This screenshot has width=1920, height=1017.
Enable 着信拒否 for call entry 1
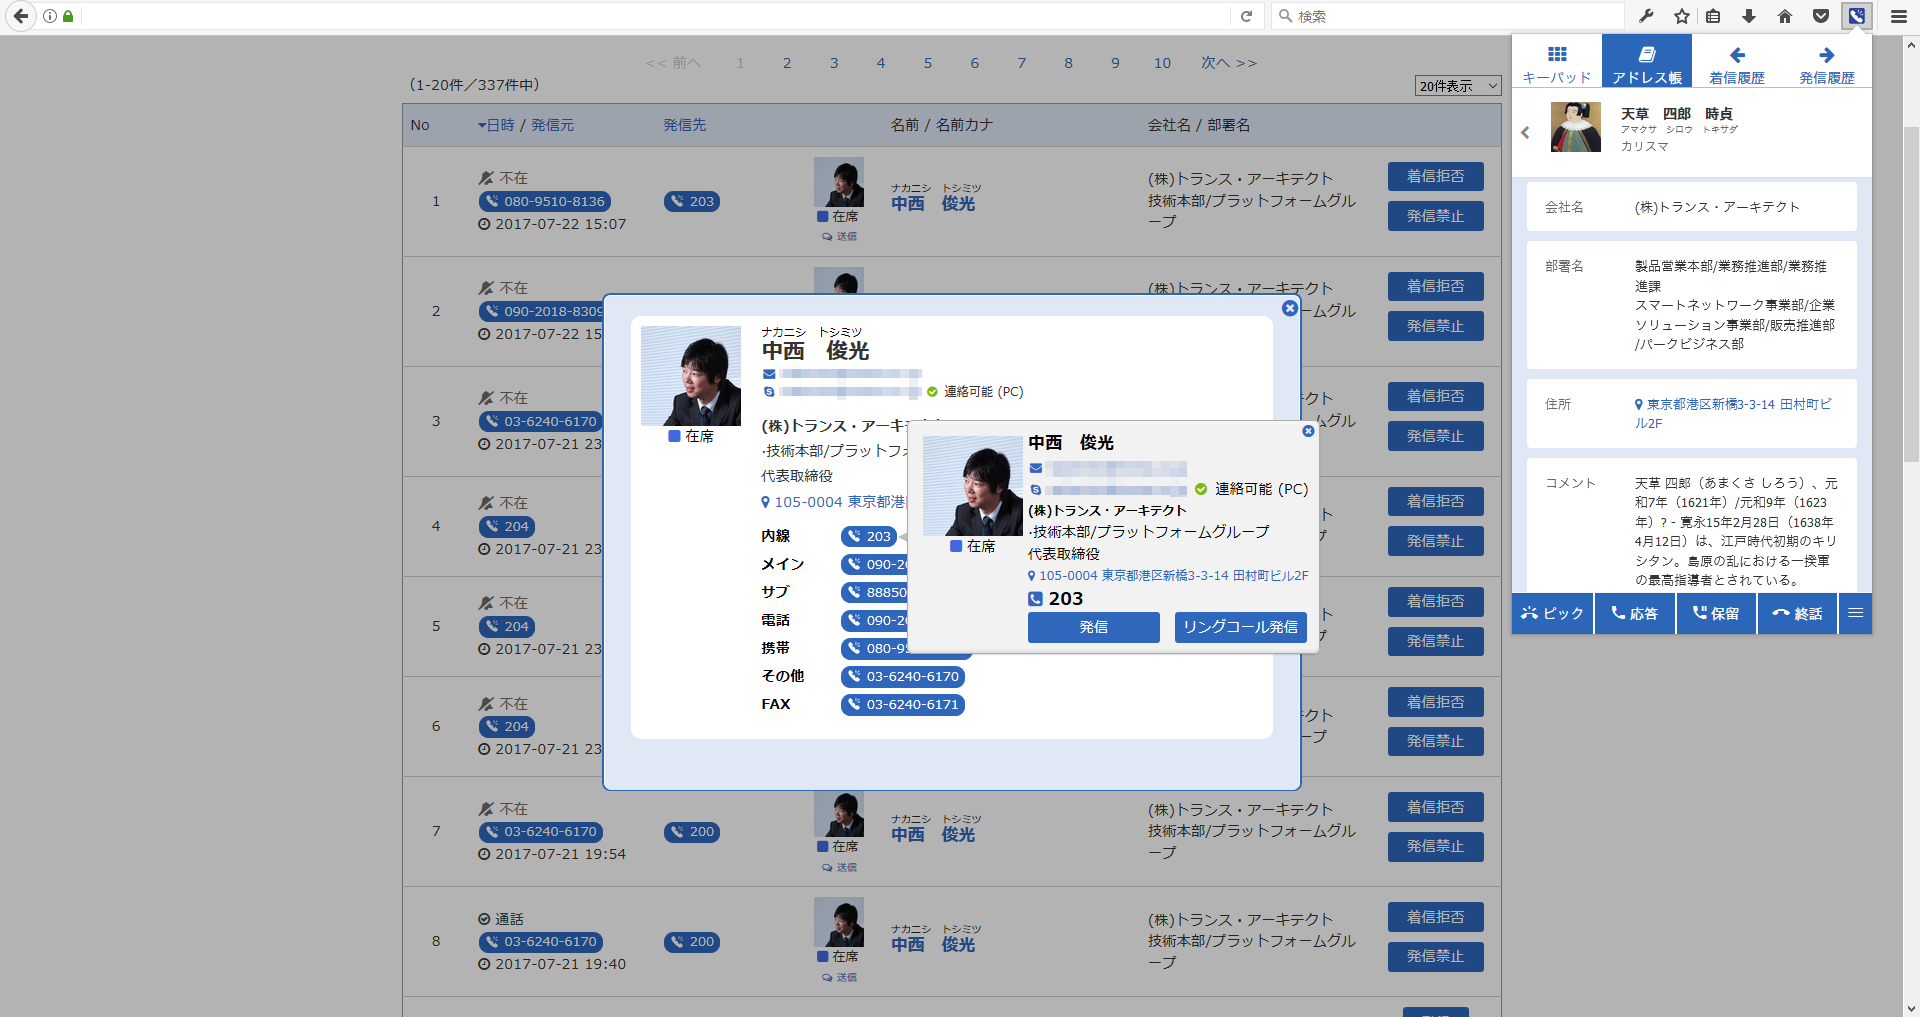[x=1435, y=176]
